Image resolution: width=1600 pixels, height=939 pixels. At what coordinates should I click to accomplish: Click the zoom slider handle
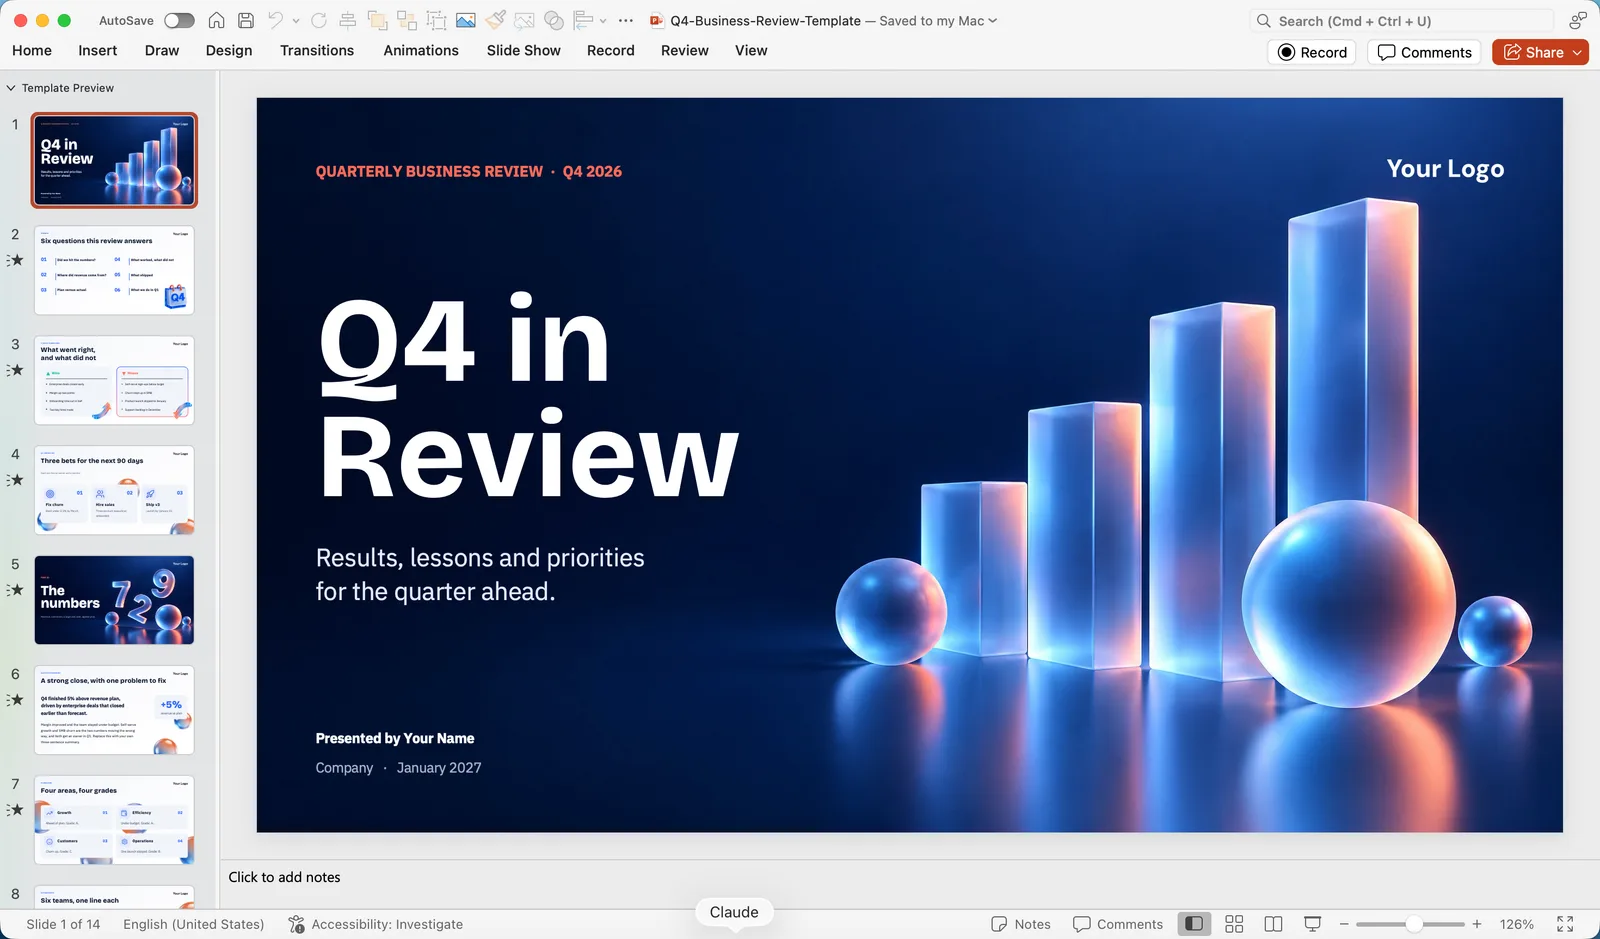point(1414,924)
